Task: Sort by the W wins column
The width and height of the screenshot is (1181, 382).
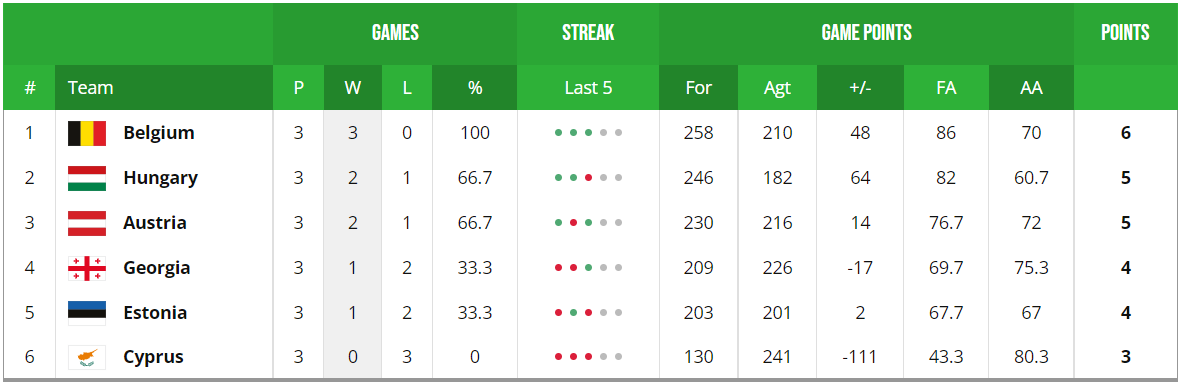Action: point(352,87)
